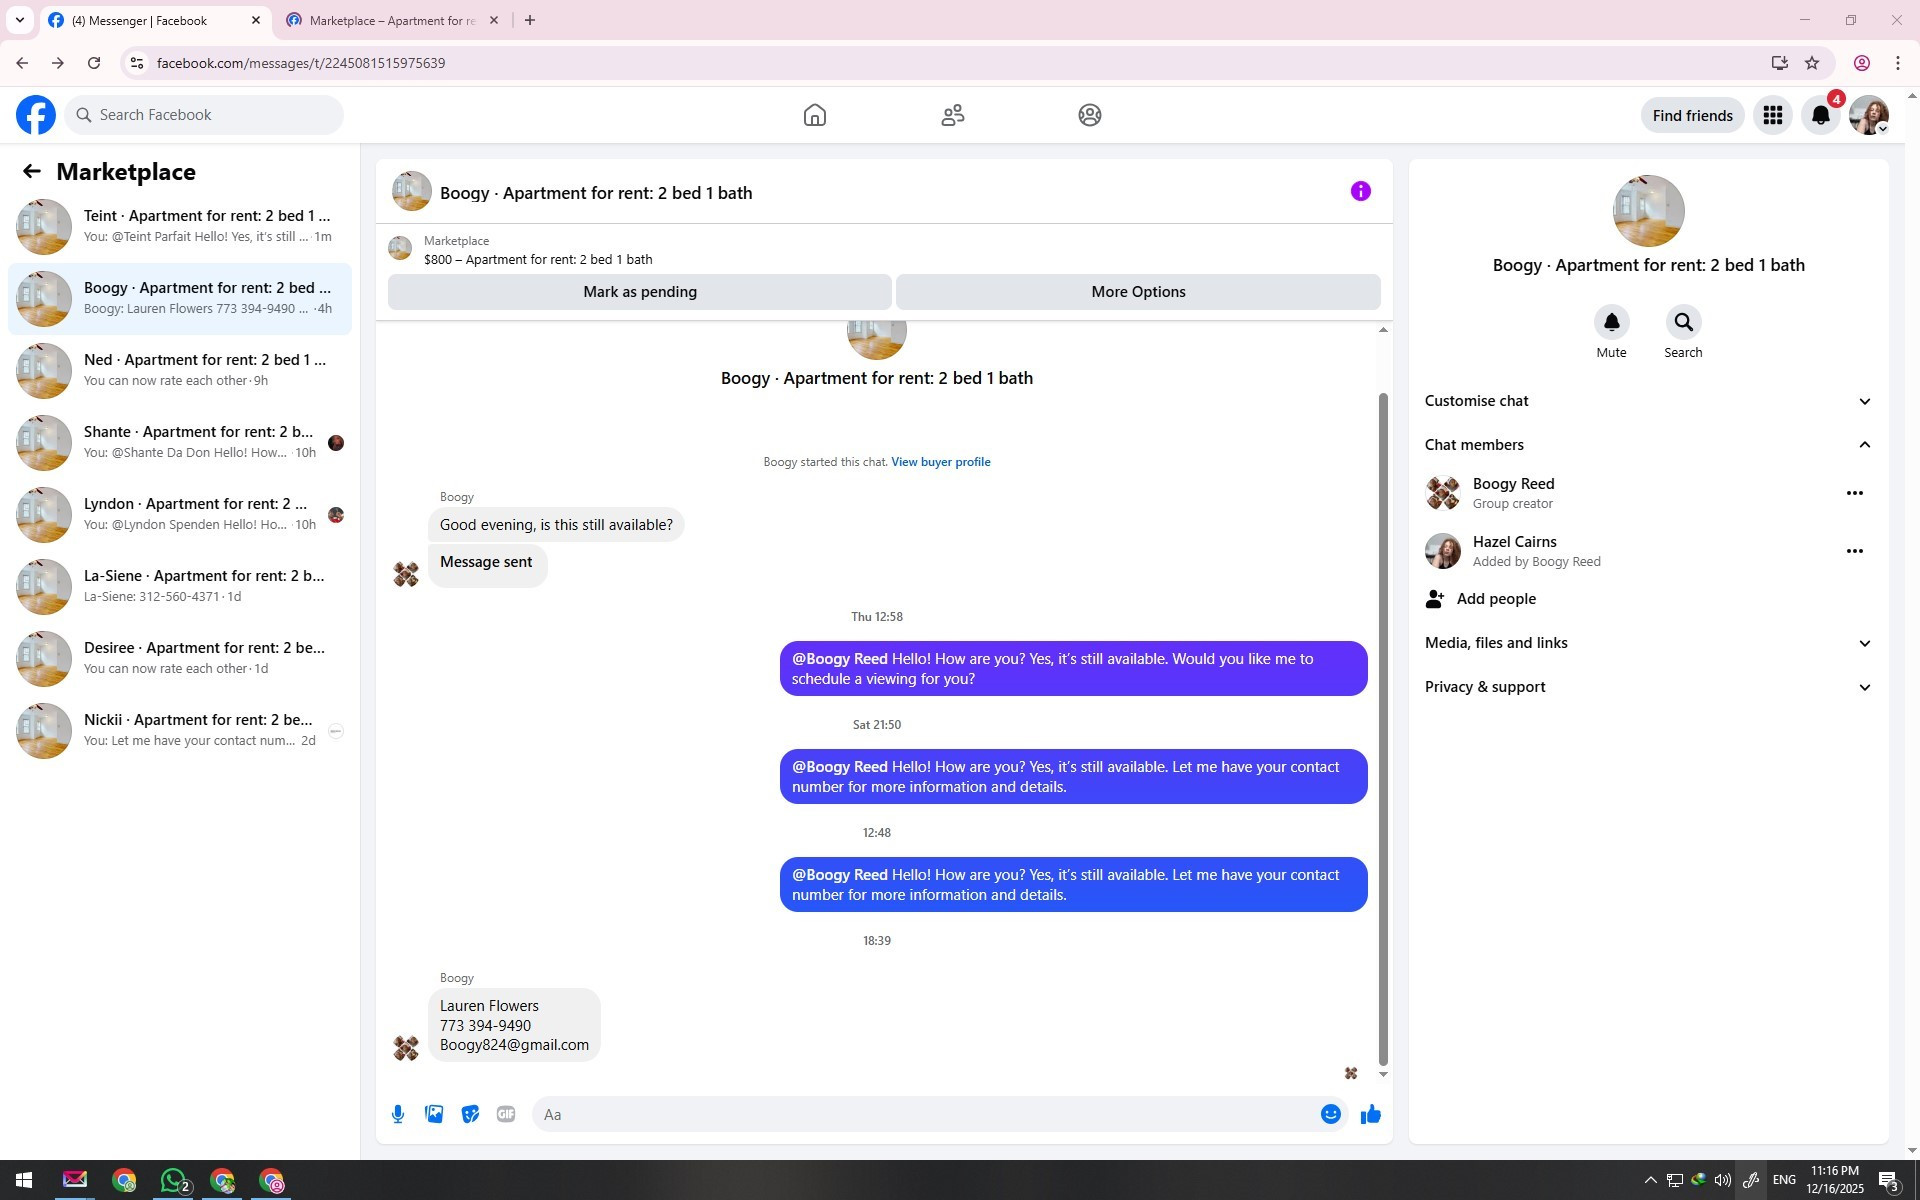1920x1200 pixels.
Task: Open Desiree apartment conversation
Action: (x=180, y=659)
